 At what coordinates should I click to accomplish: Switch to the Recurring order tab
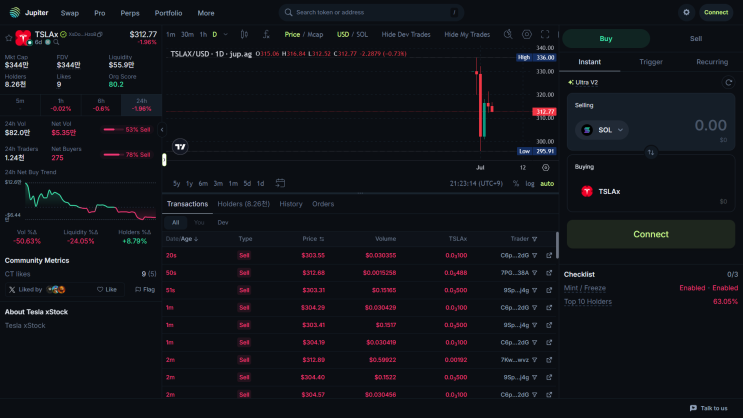tap(712, 62)
